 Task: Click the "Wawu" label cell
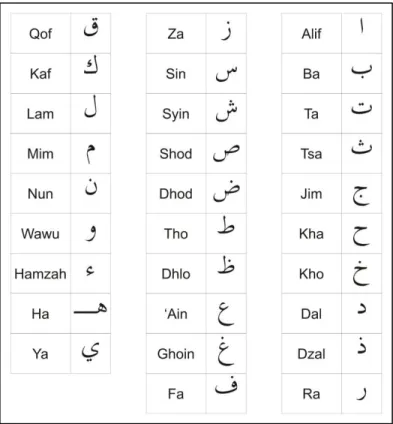coord(41,233)
